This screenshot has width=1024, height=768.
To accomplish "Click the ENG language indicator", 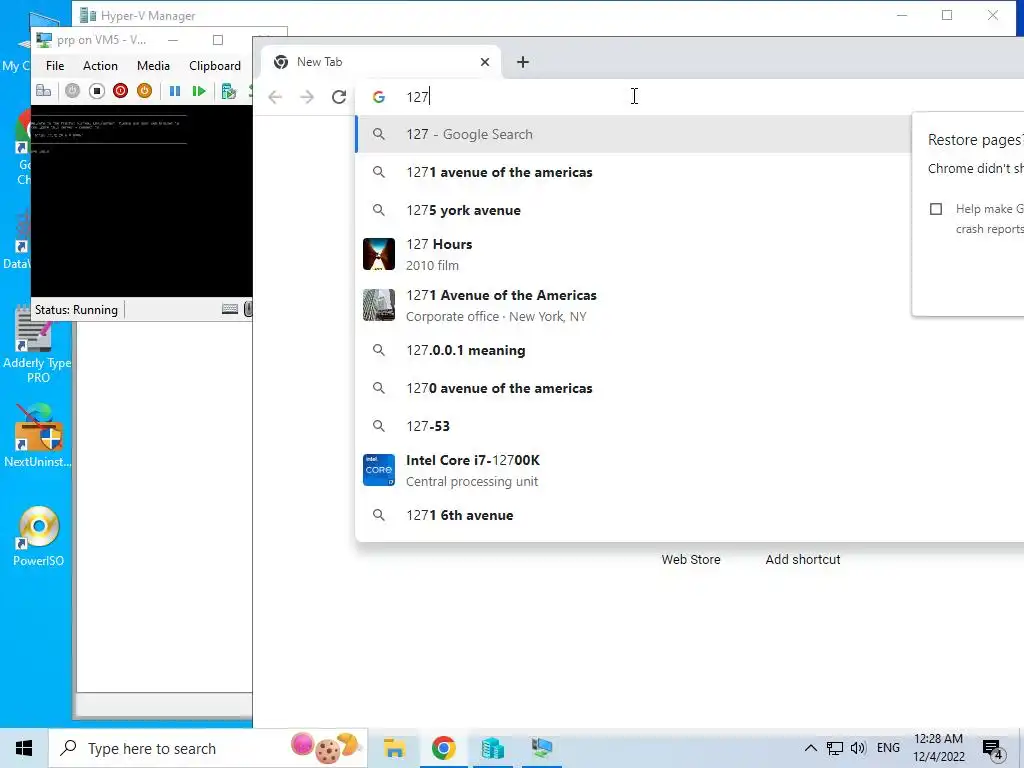I will [888, 748].
